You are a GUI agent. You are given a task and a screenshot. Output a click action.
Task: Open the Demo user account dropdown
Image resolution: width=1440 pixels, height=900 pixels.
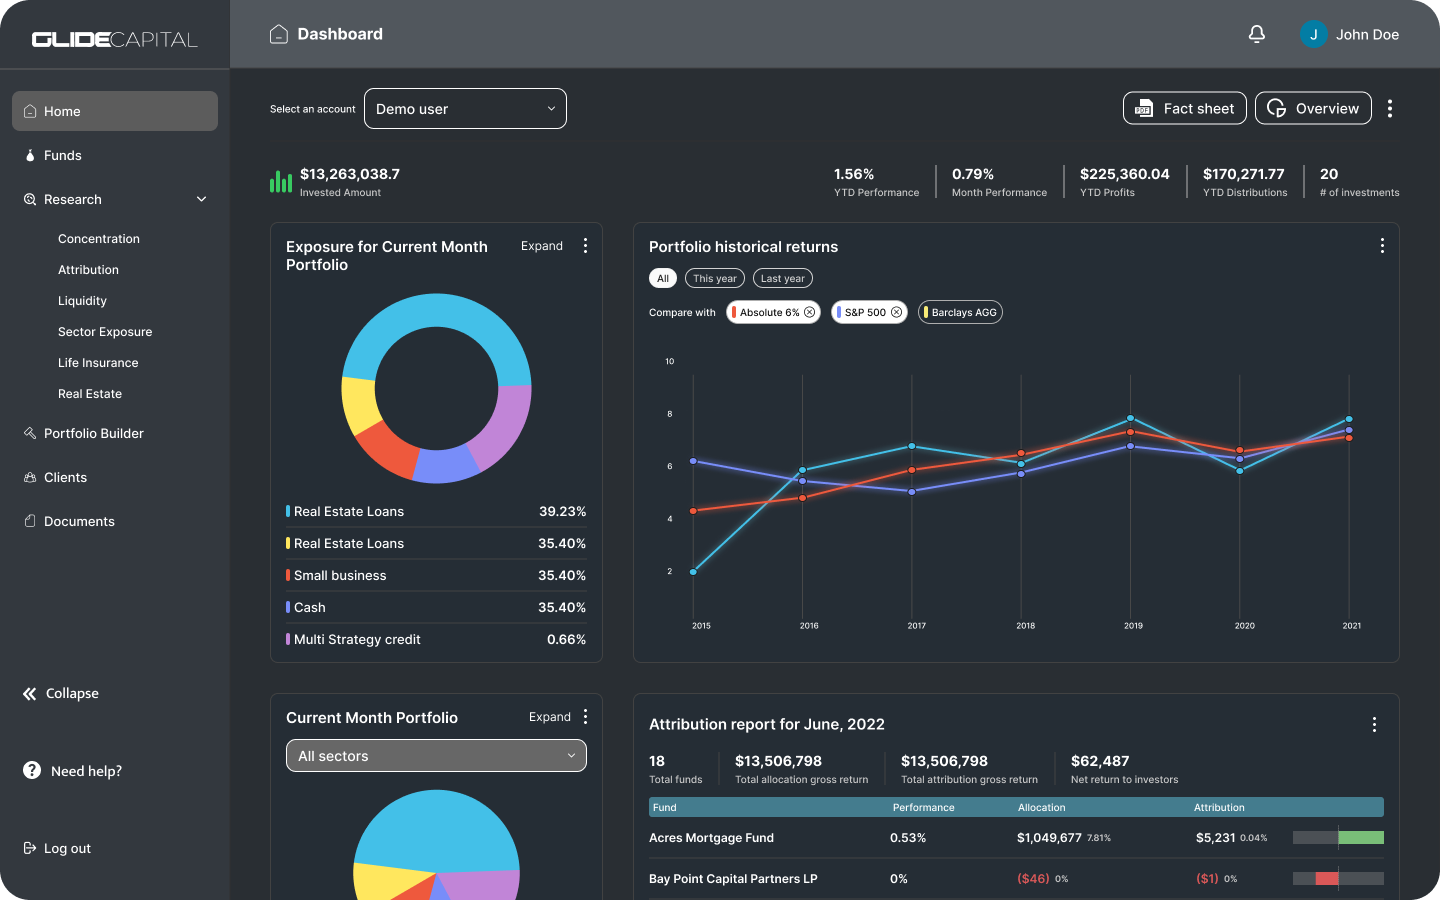pos(465,109)
